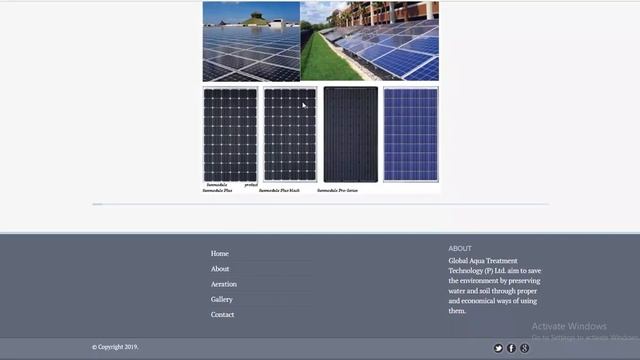
Task: Open the Gallery footer link
Action: pos(222,300)
